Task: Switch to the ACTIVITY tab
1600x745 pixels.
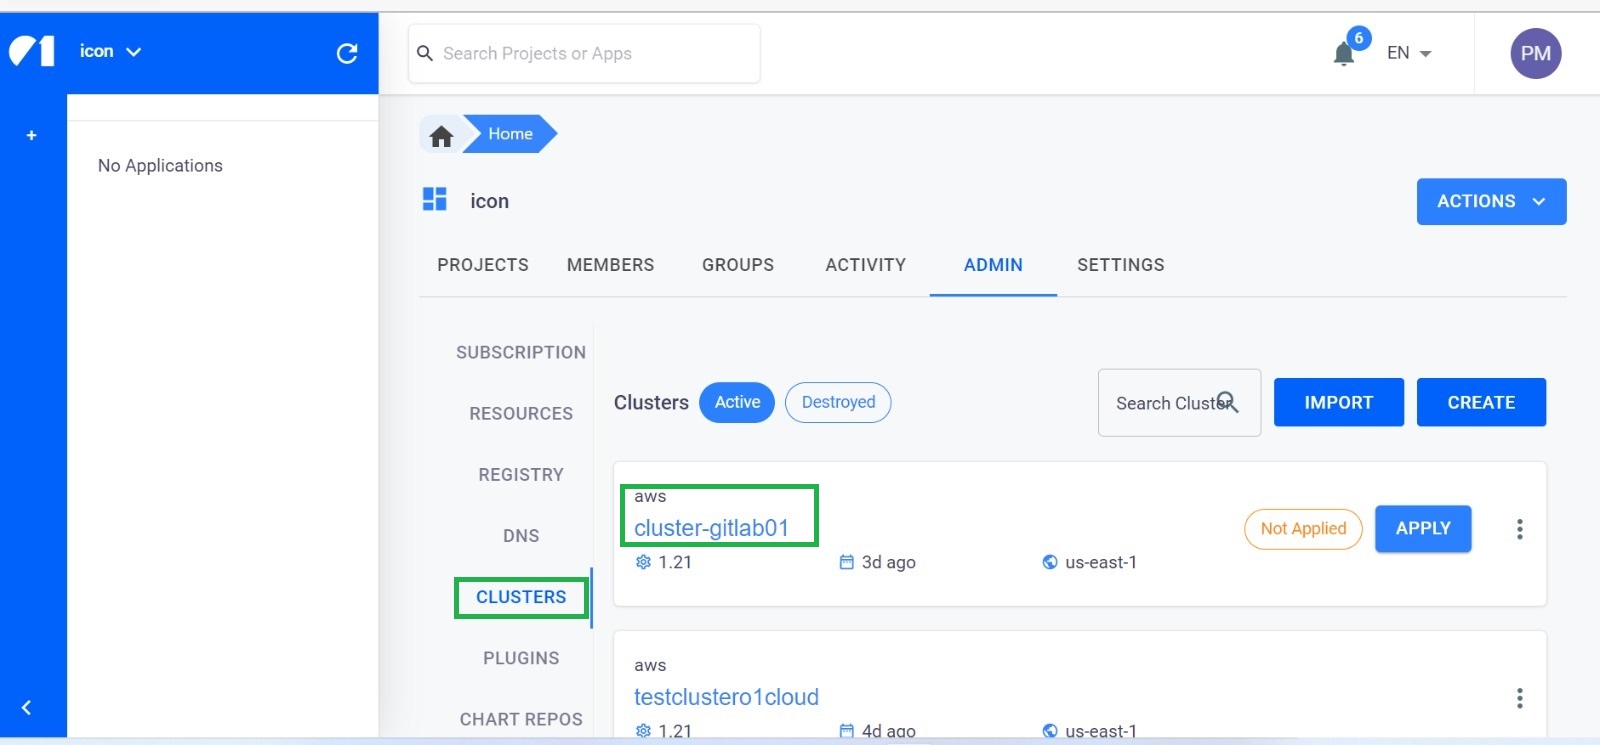Action: (x=865, y=265)
